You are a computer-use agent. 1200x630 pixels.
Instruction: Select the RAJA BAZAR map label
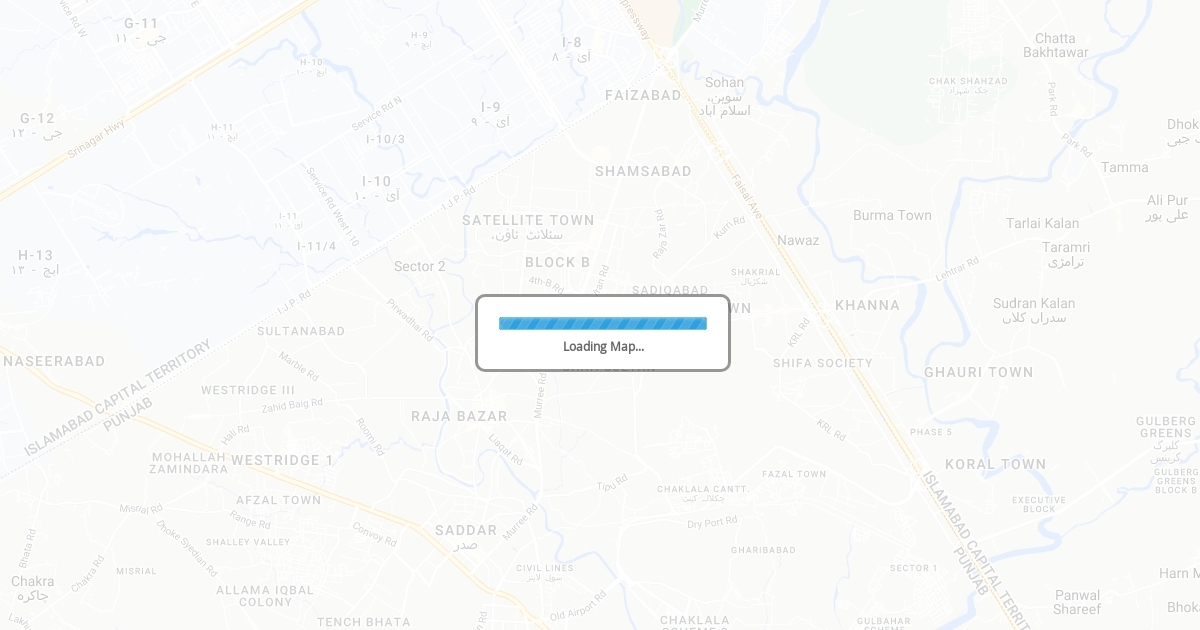pos(459,416)
